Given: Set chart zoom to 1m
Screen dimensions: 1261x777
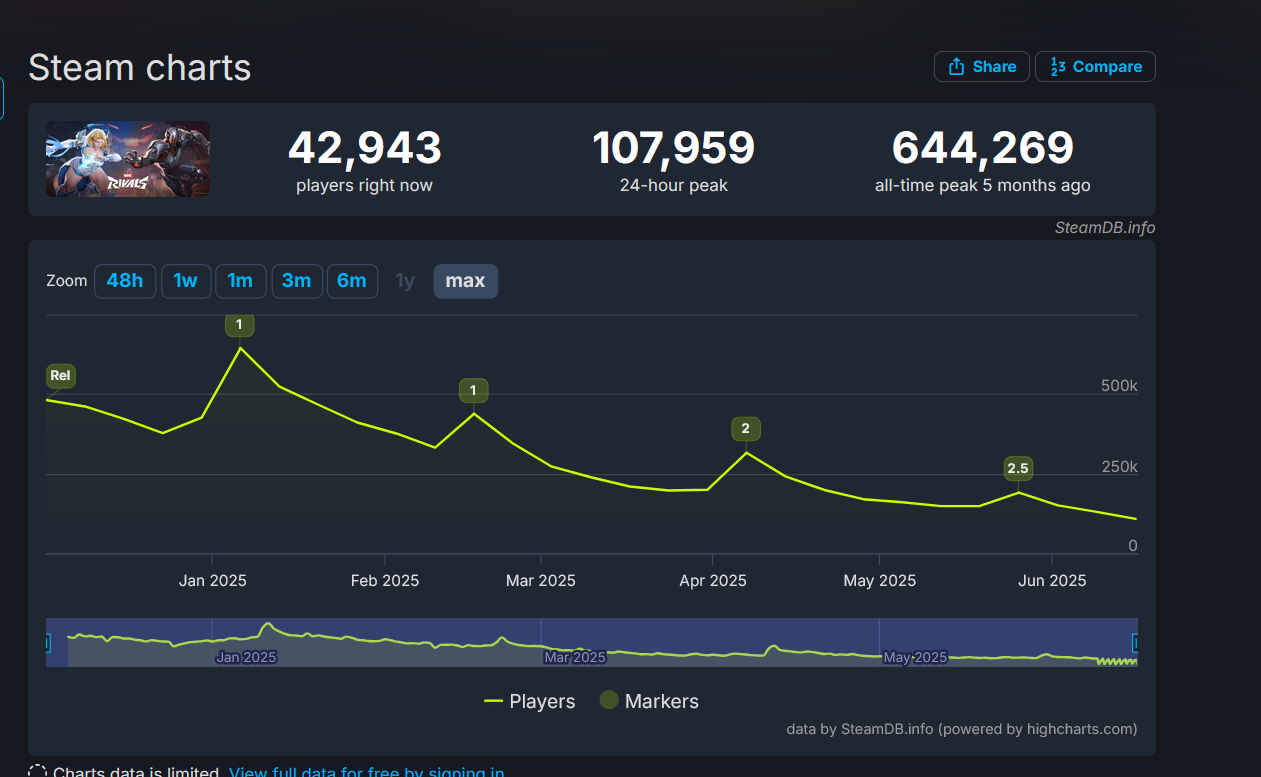Looking at the screenshot, I should pyautogui.click(x=240, y=281).
